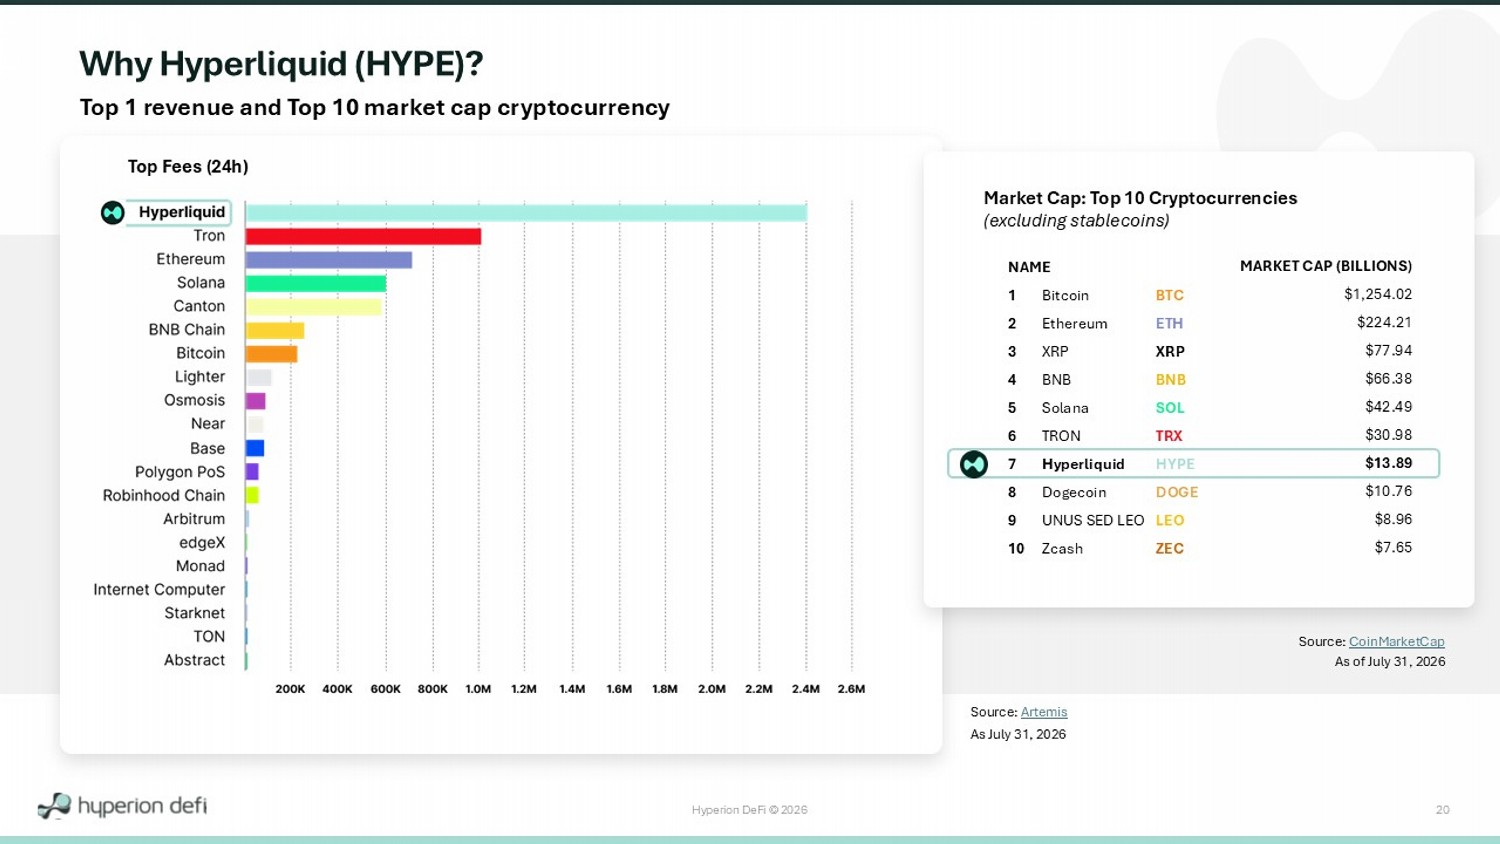
Task: Click Hyperliquid logo in market cap row
Action: coord(973,464)
